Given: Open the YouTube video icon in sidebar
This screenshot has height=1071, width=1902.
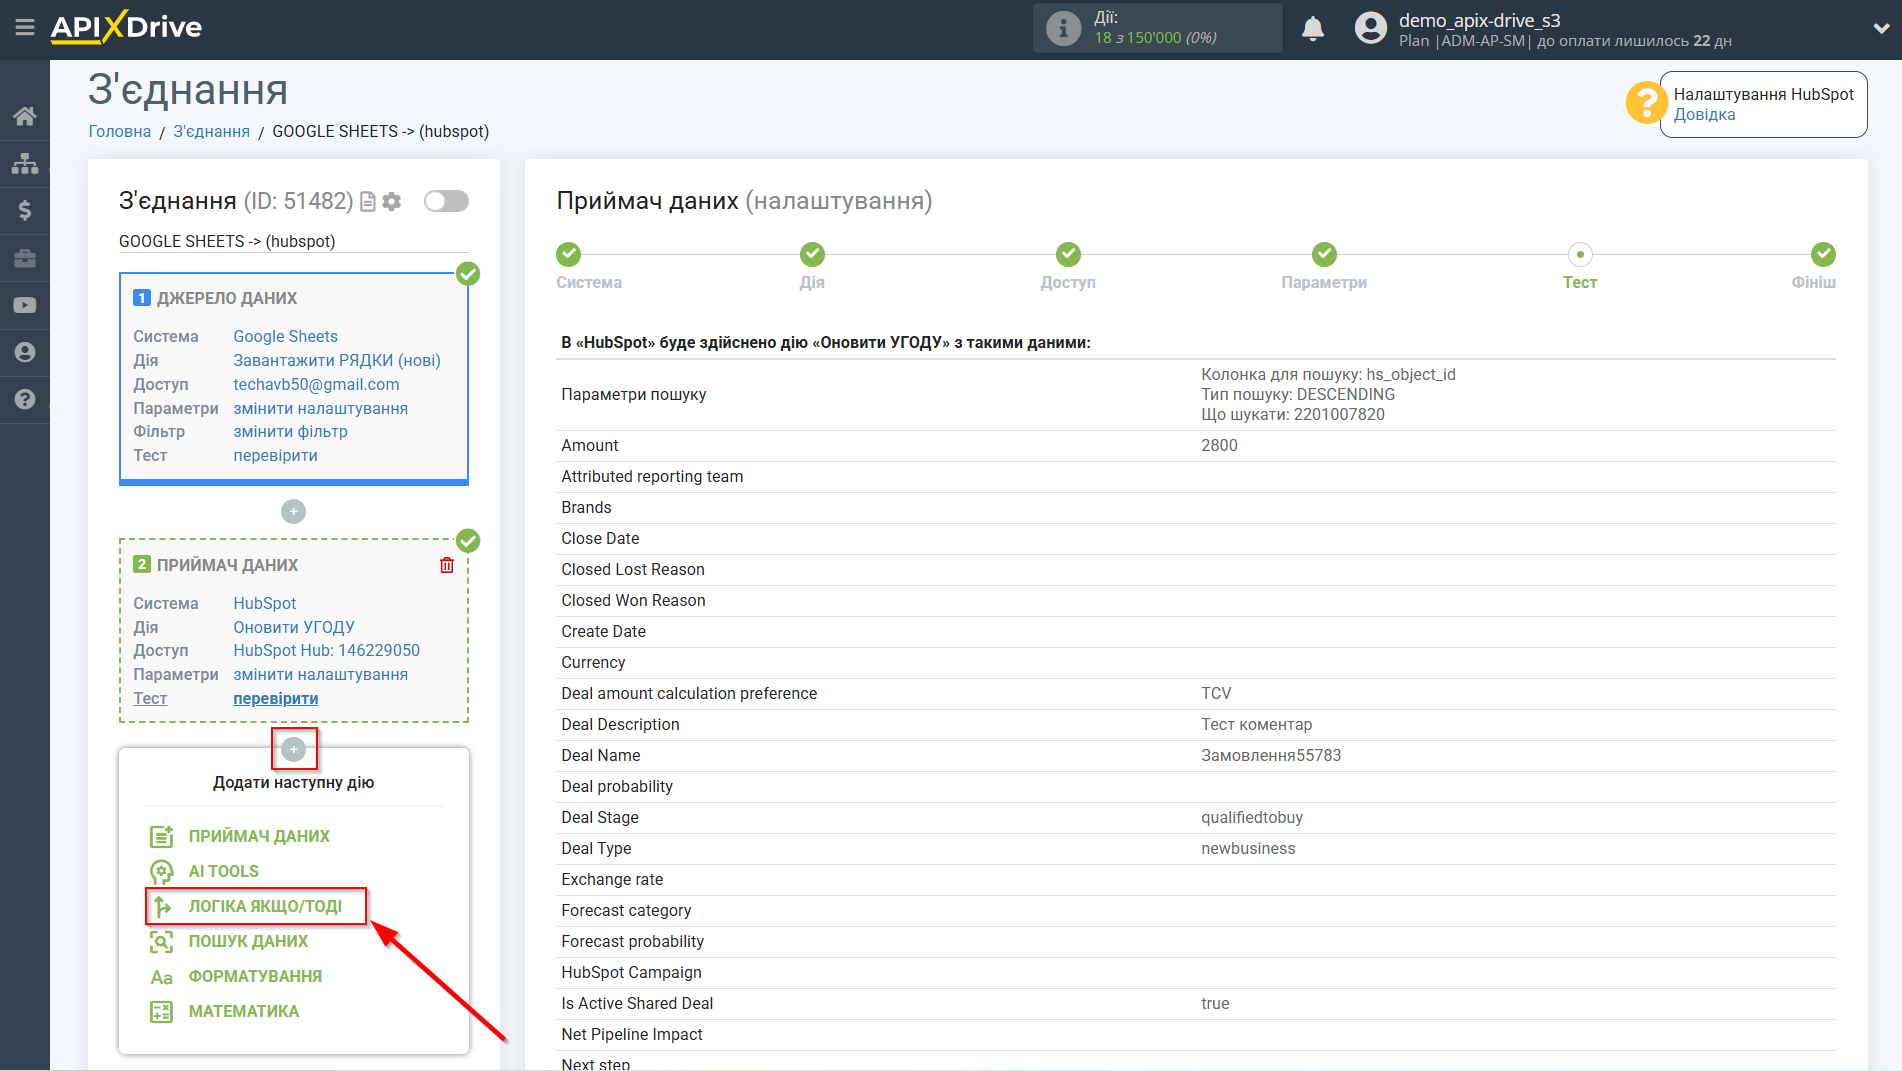Looking at the screenshot, I should (x=25, y=305).
